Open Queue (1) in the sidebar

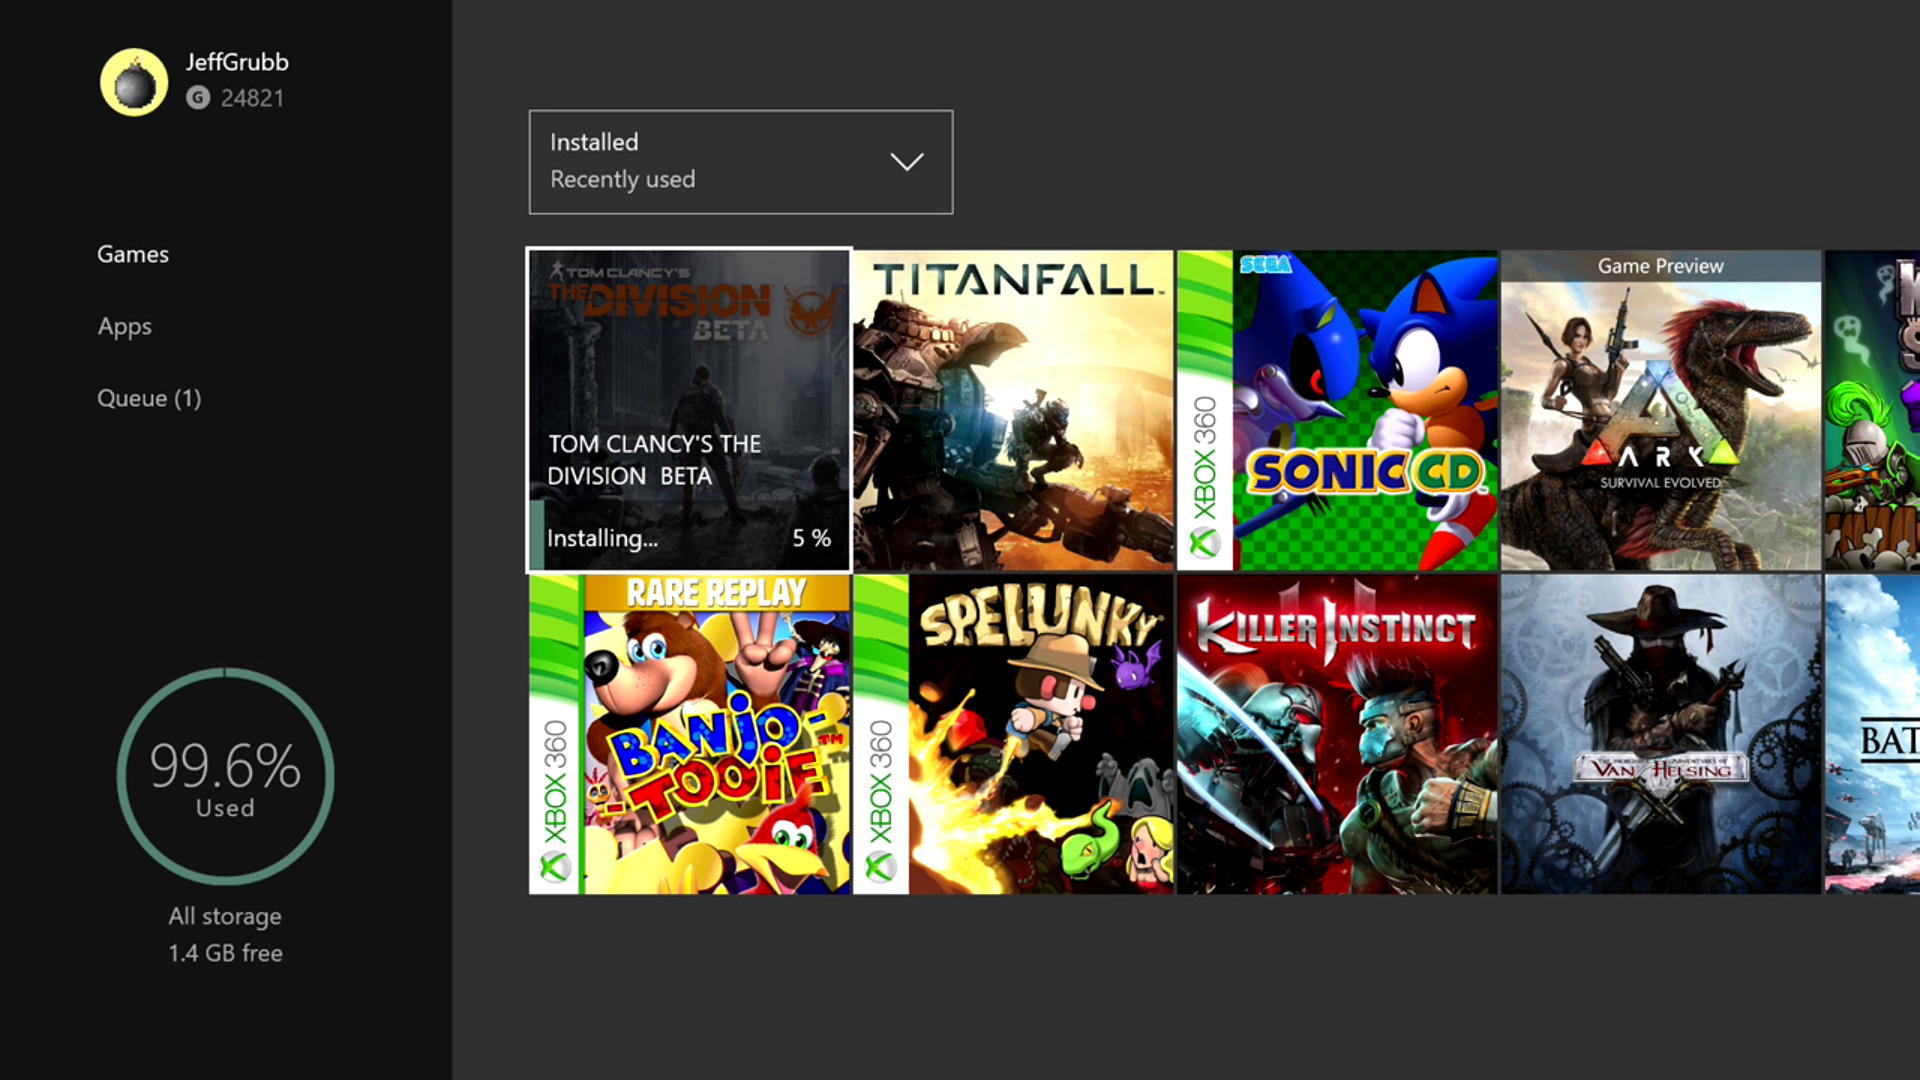149,398
